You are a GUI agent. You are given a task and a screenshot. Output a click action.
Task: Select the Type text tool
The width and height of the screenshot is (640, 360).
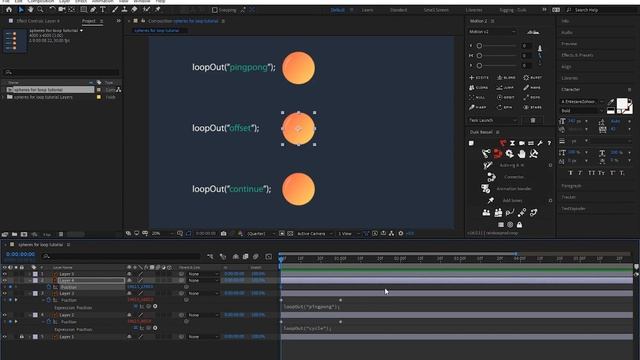click(103, 9)
